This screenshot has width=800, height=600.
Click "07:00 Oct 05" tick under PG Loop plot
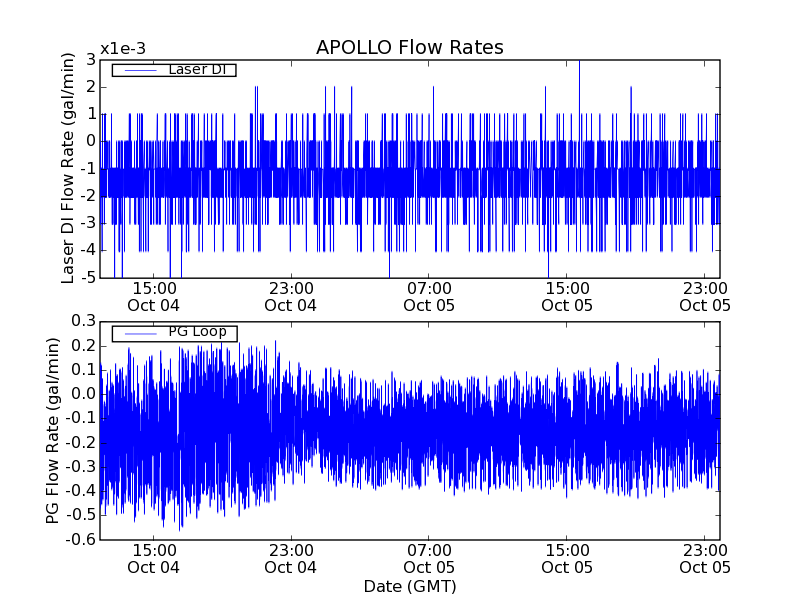429,559
